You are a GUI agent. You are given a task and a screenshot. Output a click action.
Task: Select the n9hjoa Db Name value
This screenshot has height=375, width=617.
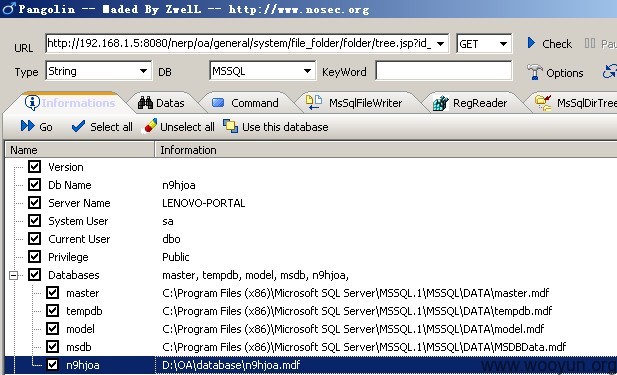(179, 185)
